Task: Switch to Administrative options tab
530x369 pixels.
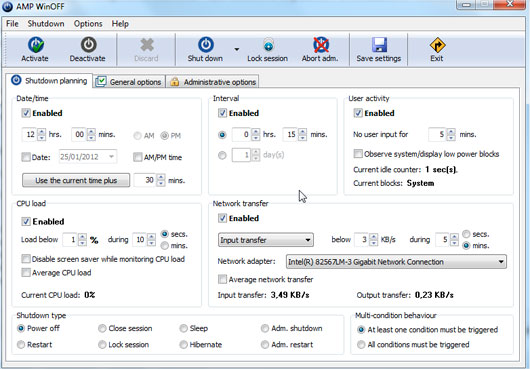Action: point(213,82)
